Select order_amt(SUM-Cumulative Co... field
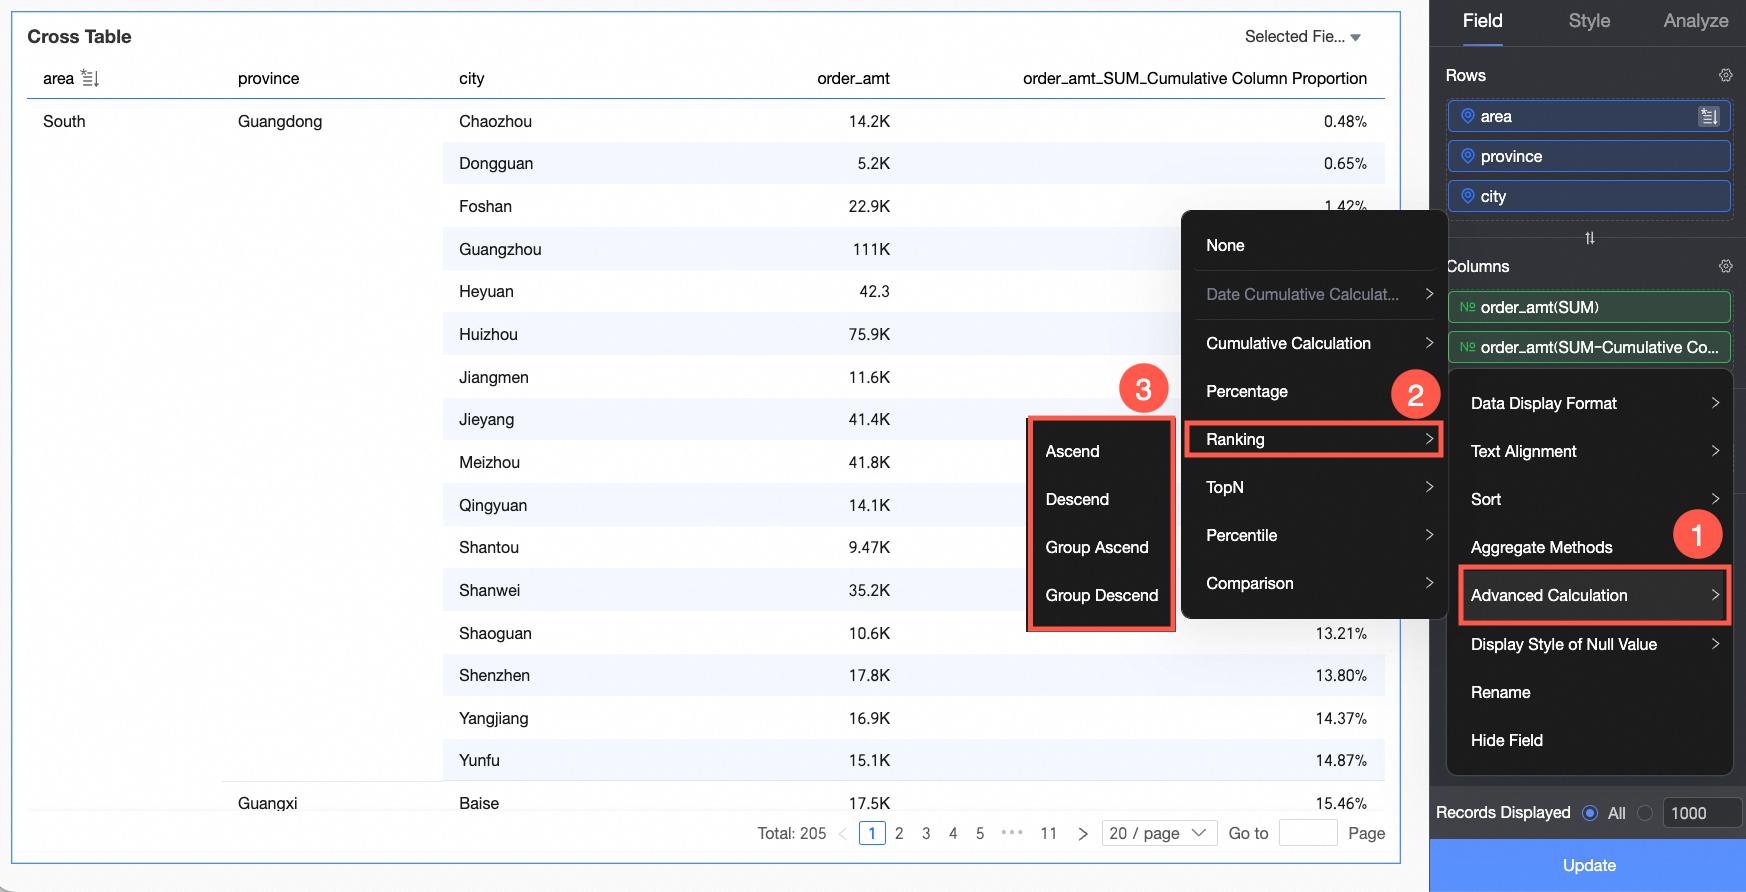1746x892 pixels. tap(1589, 347)
